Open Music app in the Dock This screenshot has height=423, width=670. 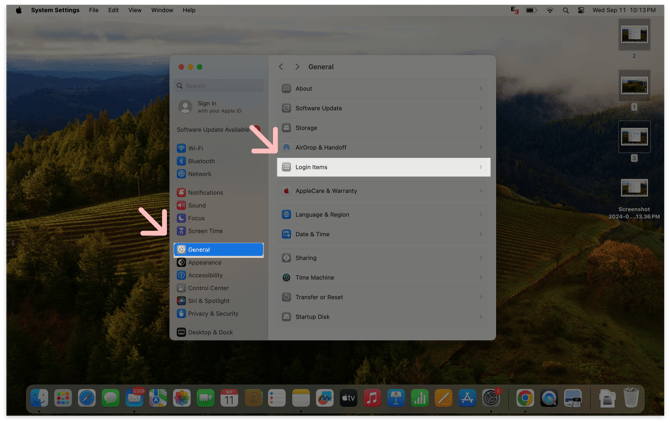tap(372, 398)
